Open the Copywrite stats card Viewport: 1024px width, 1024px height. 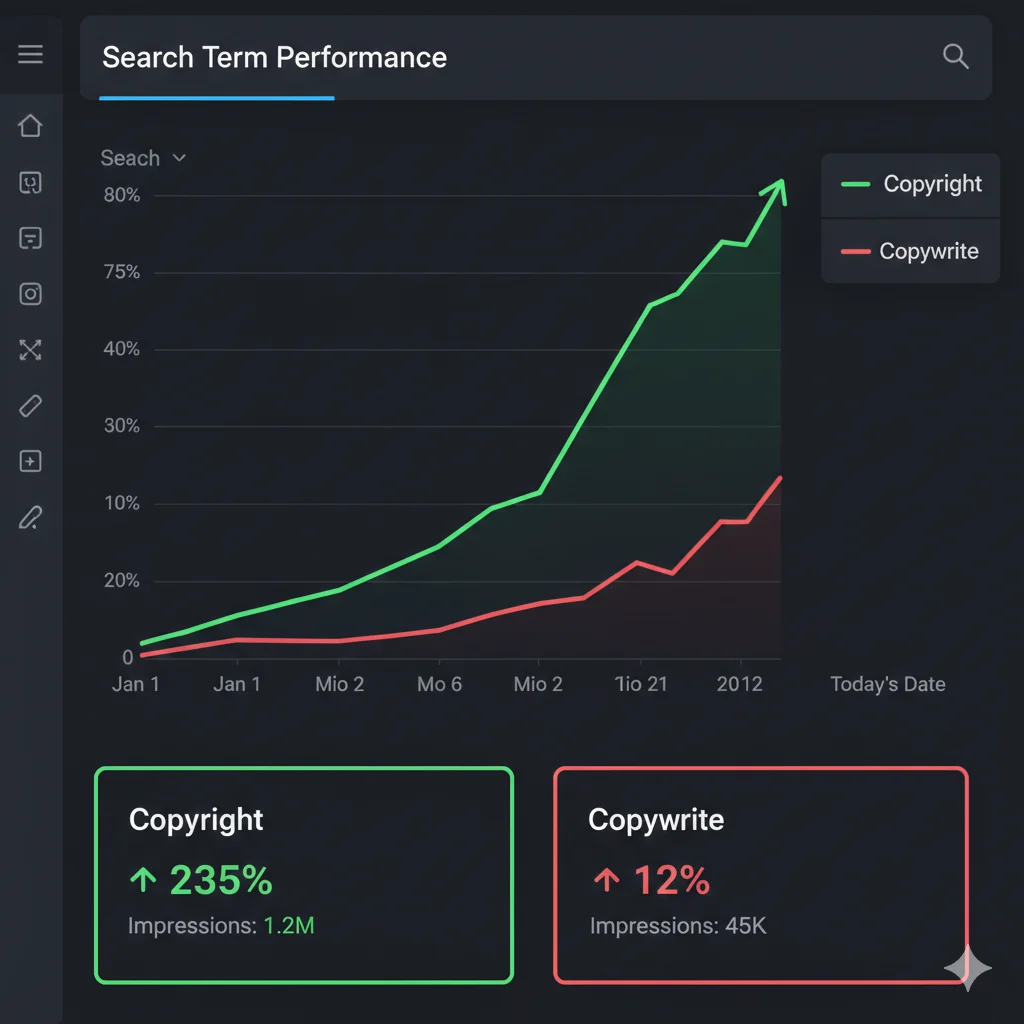[760, 875]
